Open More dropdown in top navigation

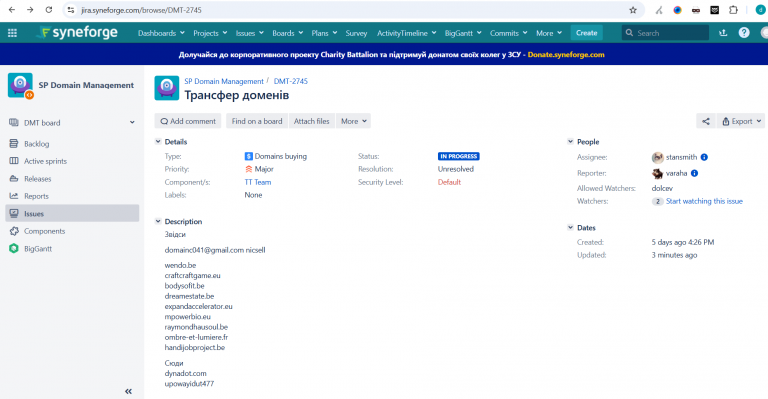point(549,33)
